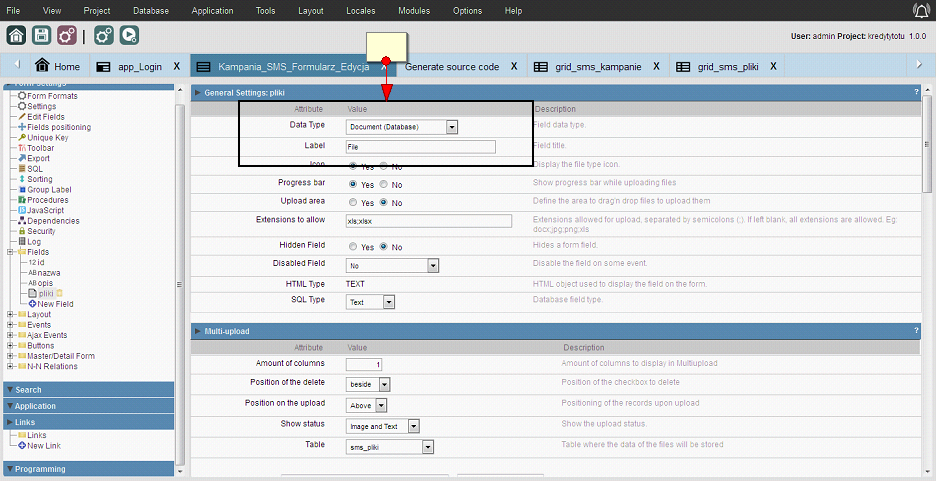936x481 pixels.
Task: Set Upload area to No
Action: [x=383, y=202]
